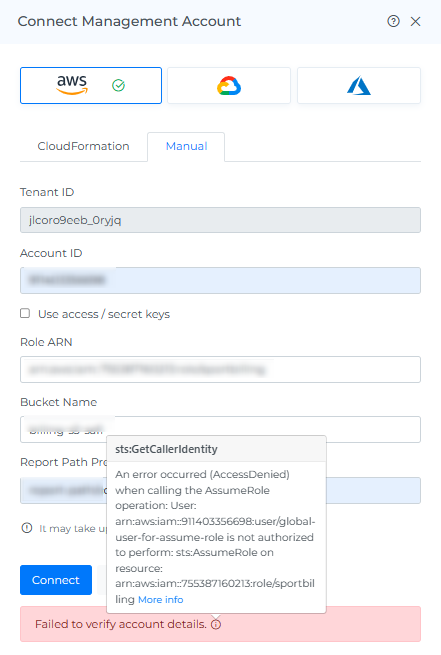Switch to the CloudFormation tab

click(x=84, y=146)
